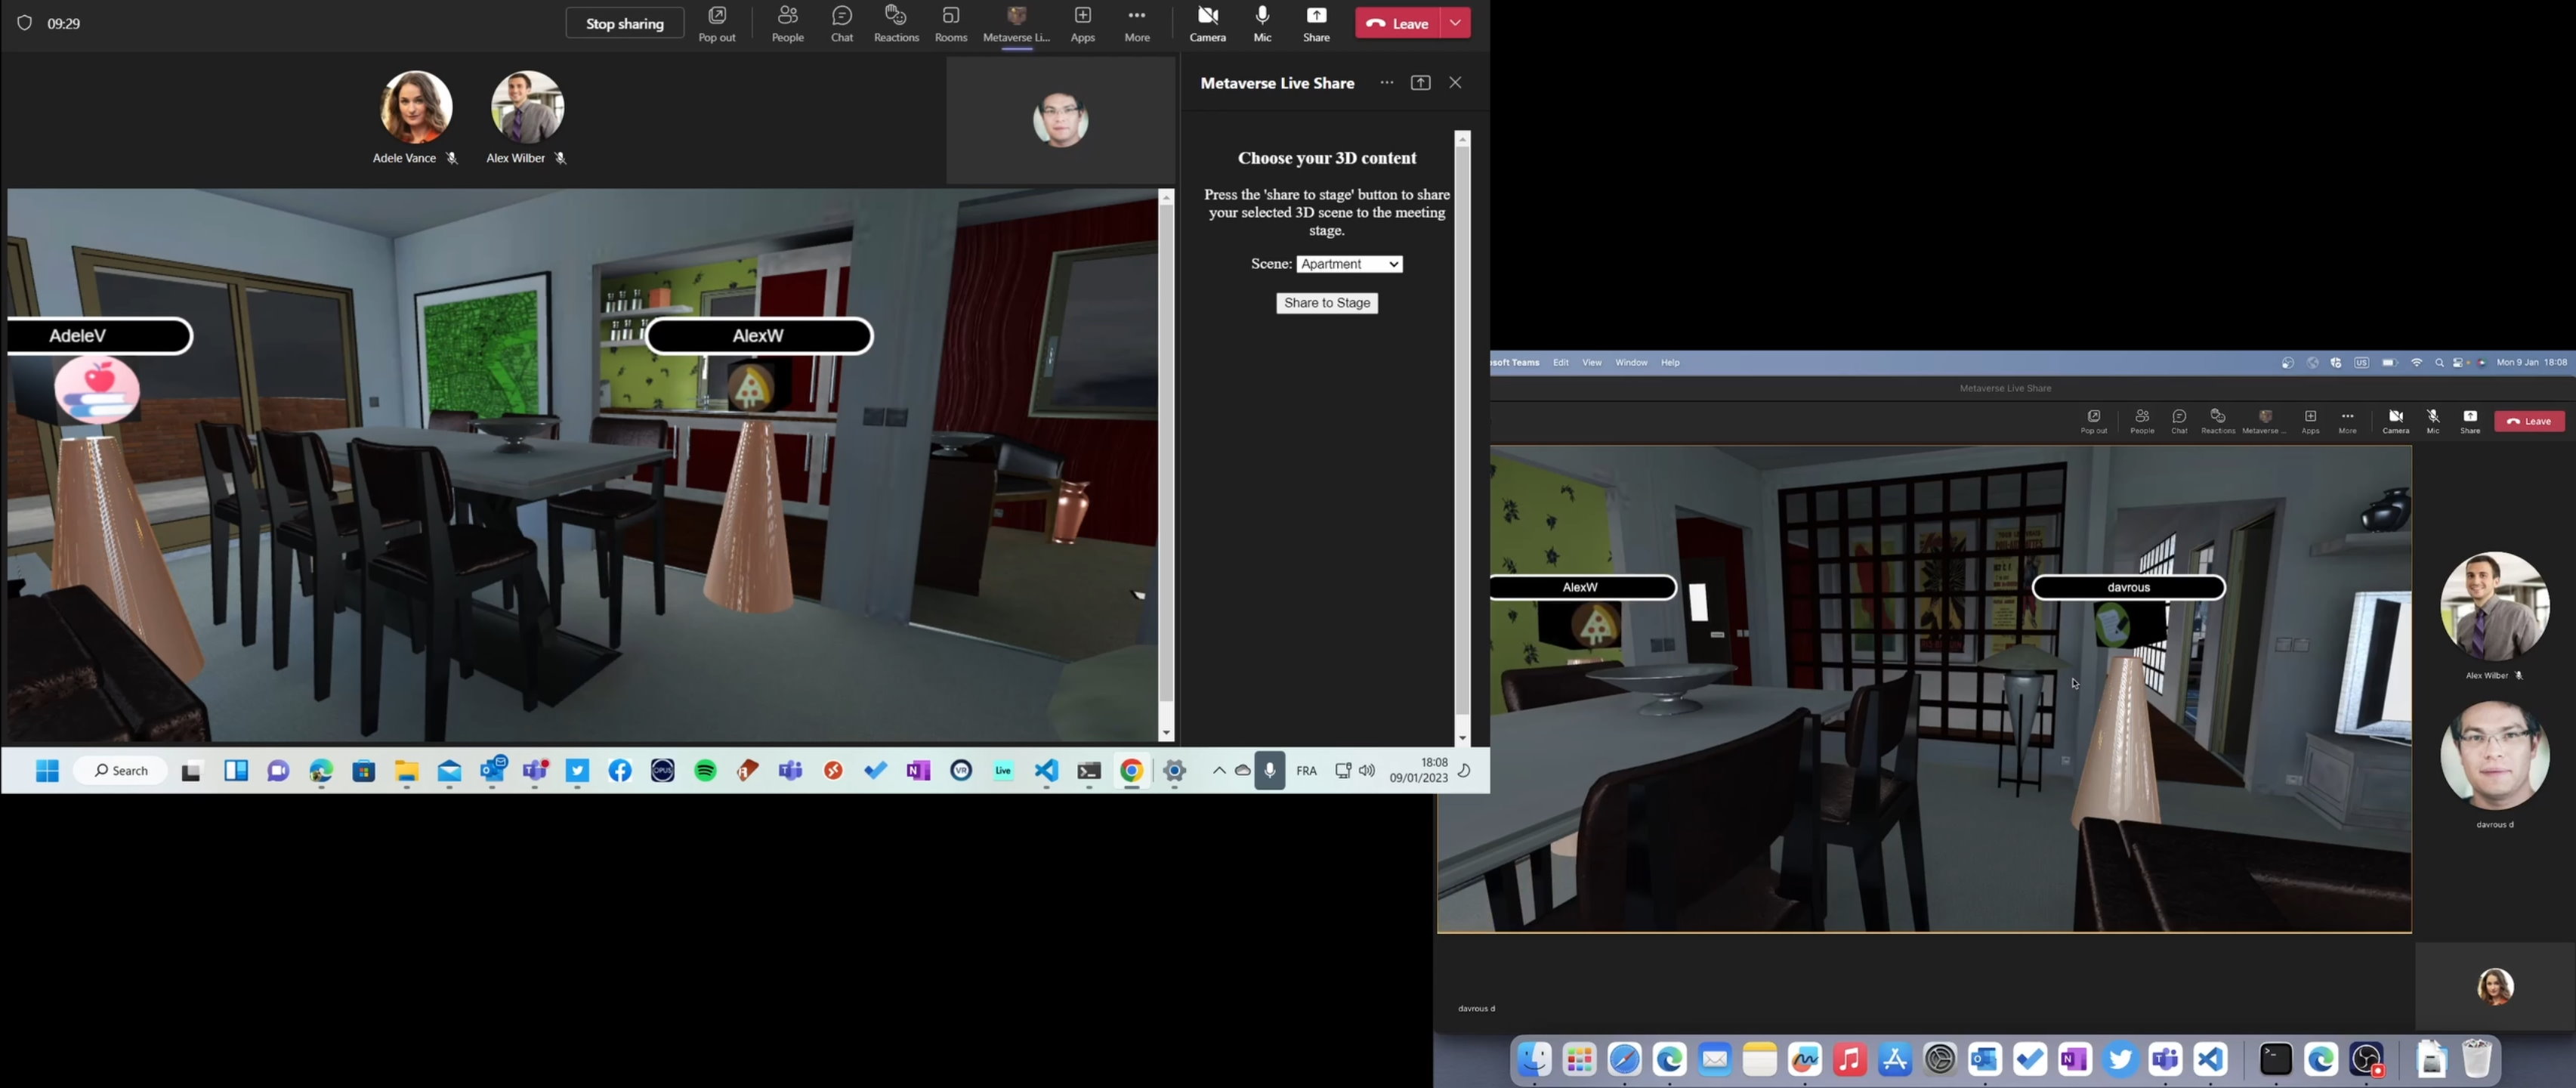The height and width of the screenshot is (1088, 2576).
Task: Click the Stop sharing button
Action: click(x=624, y=22)
